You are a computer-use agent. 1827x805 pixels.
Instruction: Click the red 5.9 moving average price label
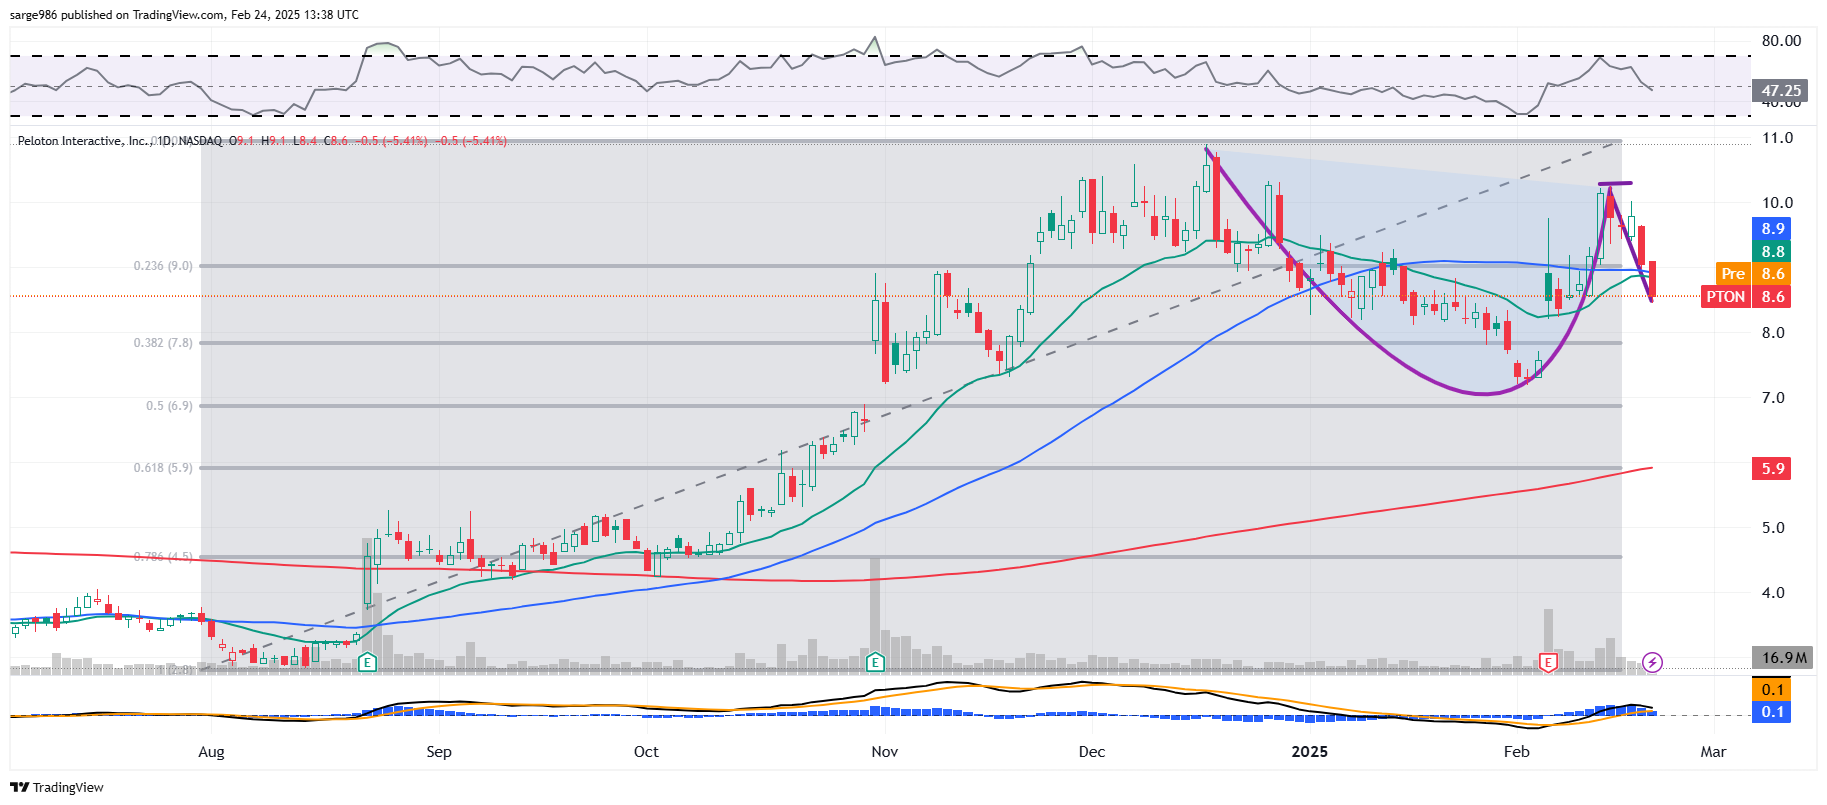tap(1773, 469)
